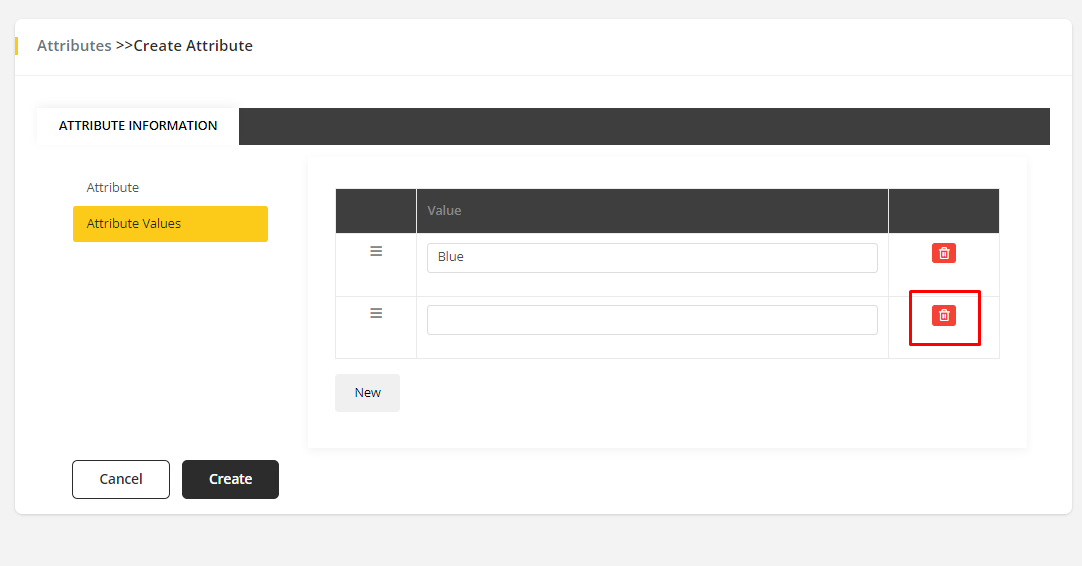Focus the Blue value input field
The height and width of the screenshot is (566, 1082).
pyautogui.click(x=652, y=257)
